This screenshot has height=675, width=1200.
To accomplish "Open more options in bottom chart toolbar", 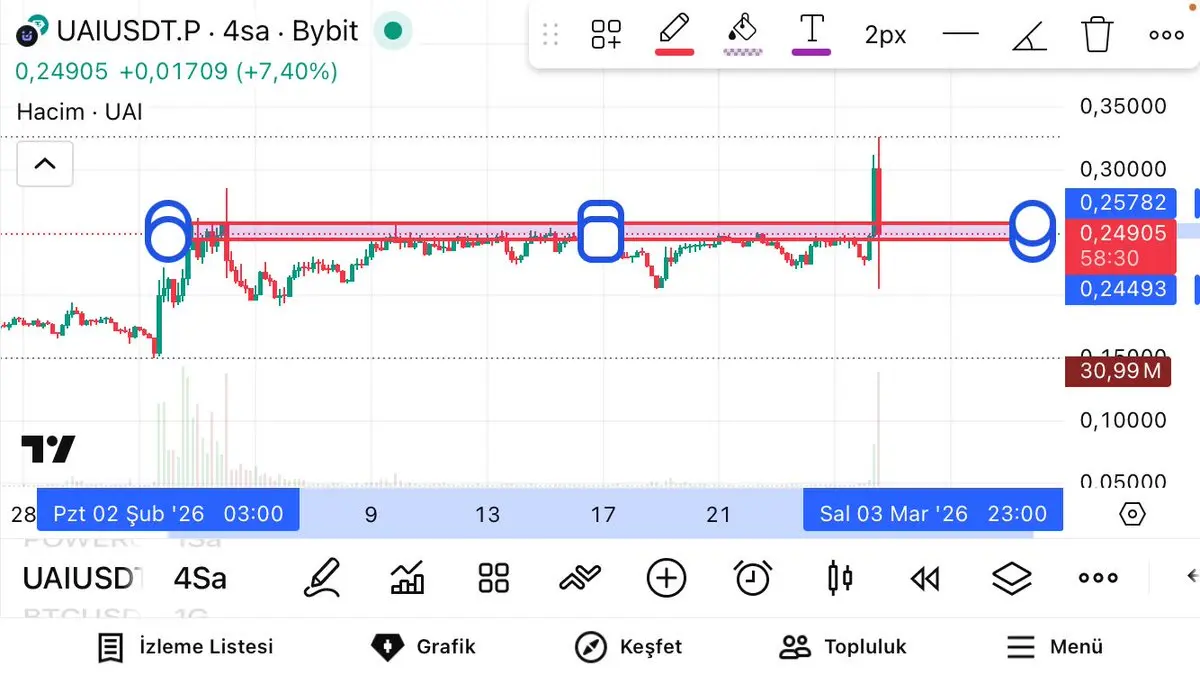I will [1098, 577].
